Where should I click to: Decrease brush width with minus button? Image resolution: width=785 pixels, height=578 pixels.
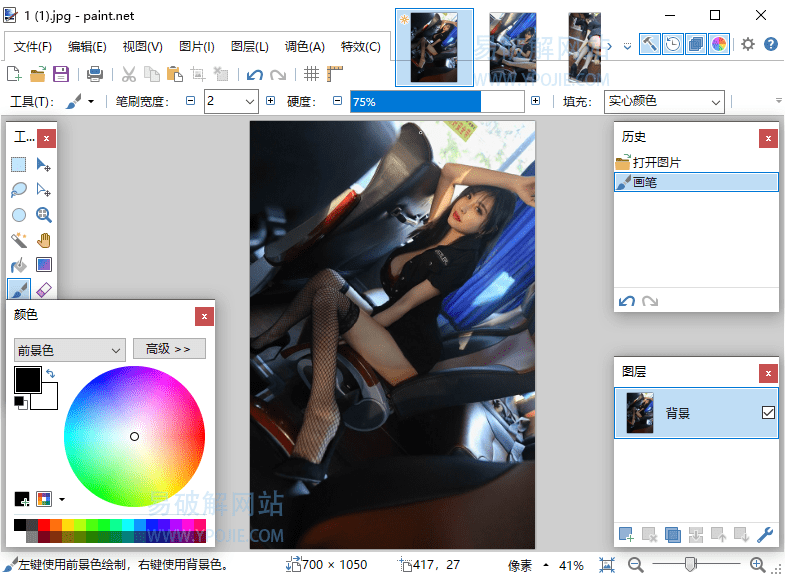[x=190, y=101]
